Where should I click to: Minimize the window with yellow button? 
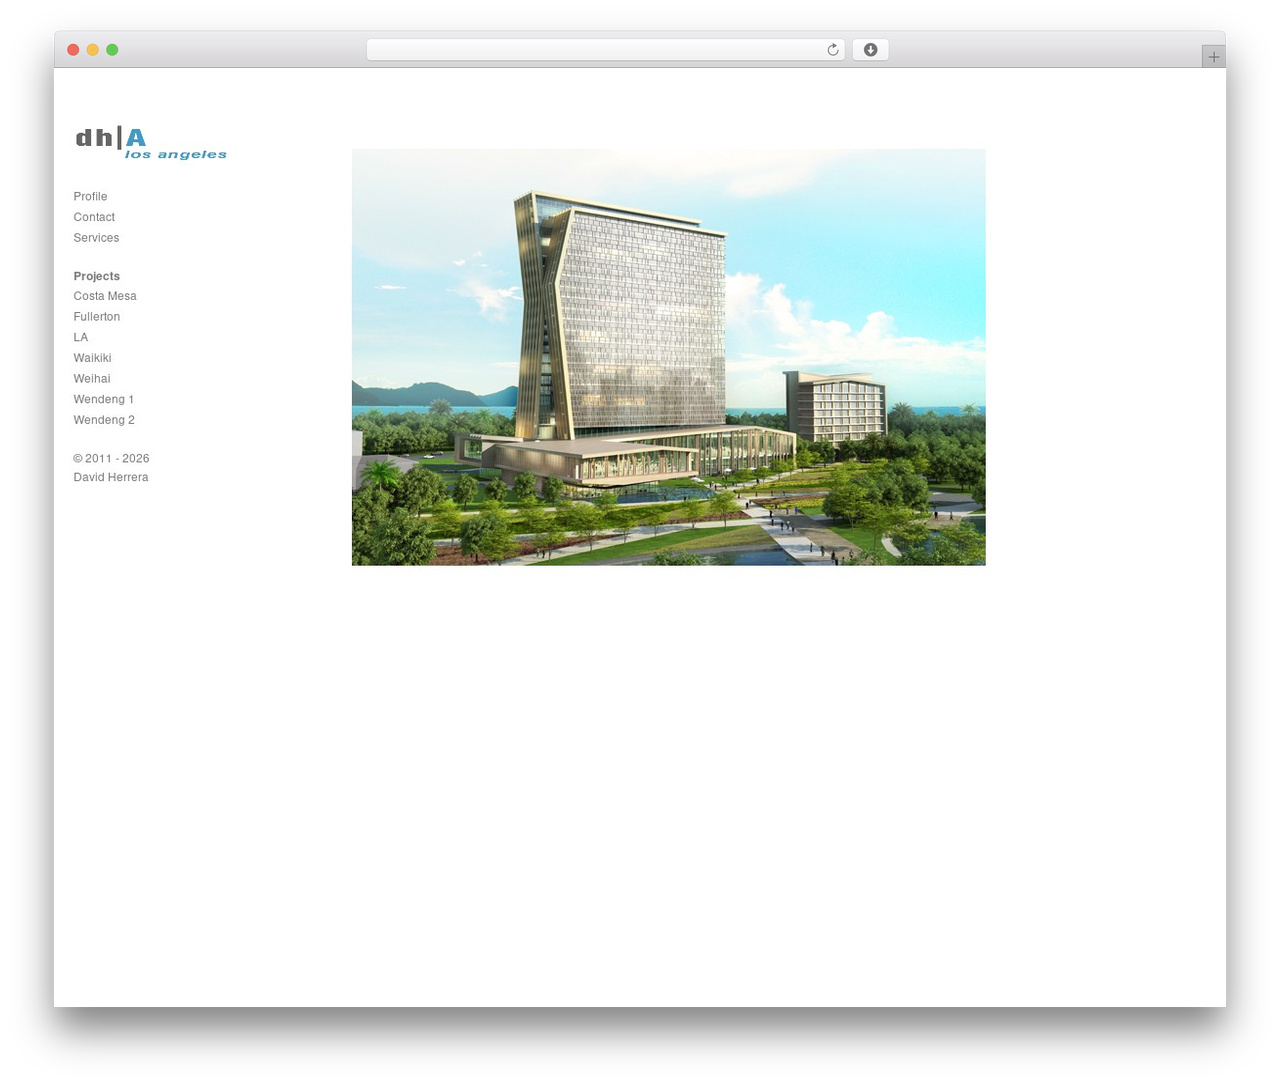coord(92,50)
